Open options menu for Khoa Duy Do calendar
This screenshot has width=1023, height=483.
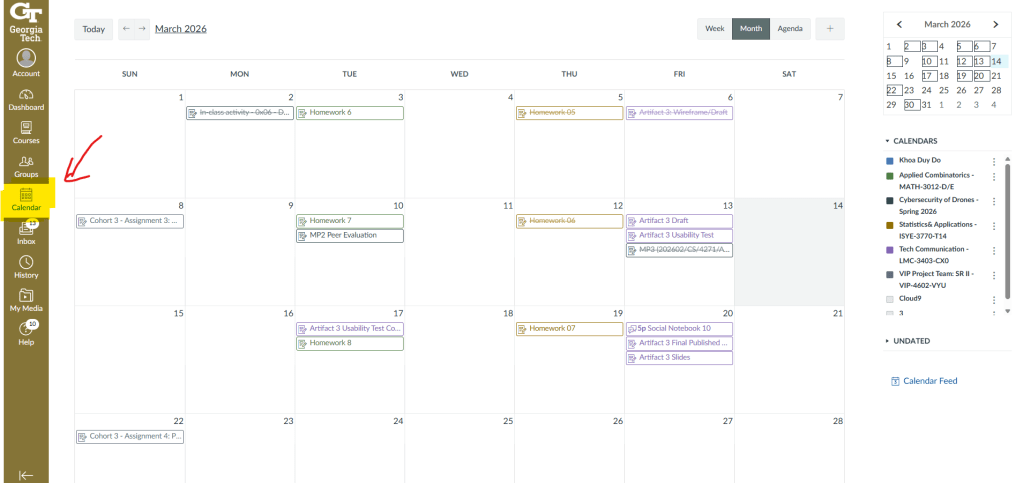pyautogui.click(x=994, y=161)
